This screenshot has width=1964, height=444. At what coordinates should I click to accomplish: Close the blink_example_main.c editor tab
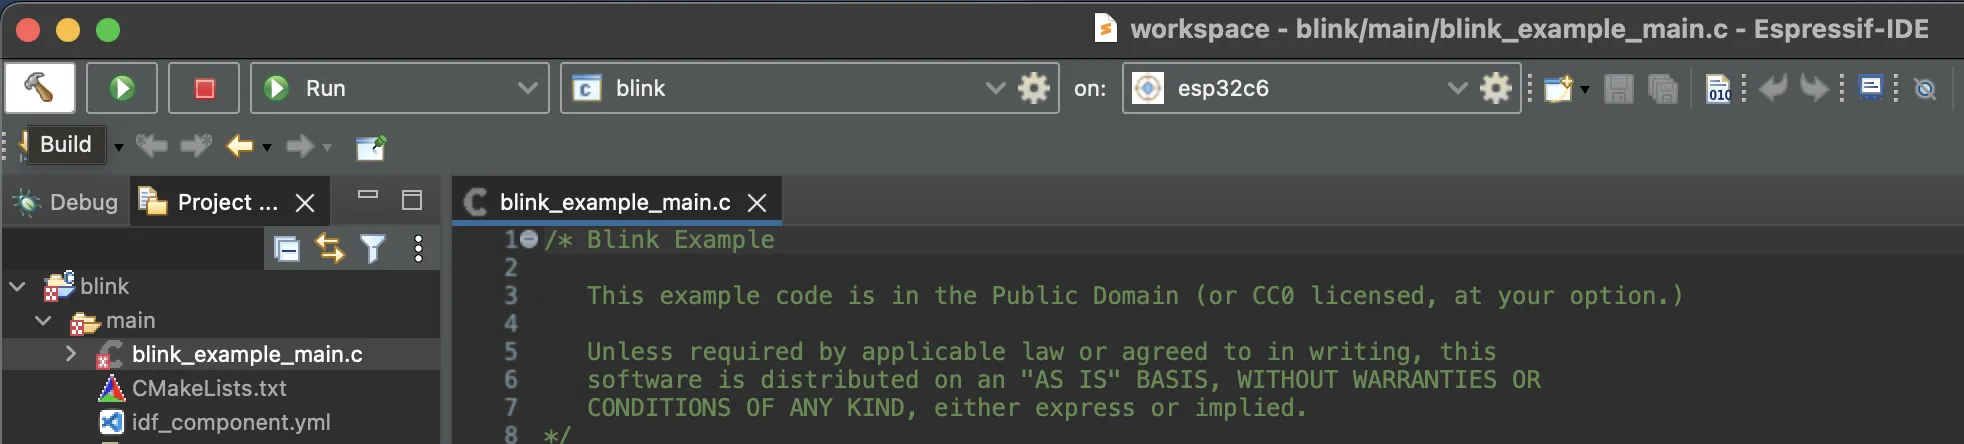pyautogui.click(x=758, y=203)
